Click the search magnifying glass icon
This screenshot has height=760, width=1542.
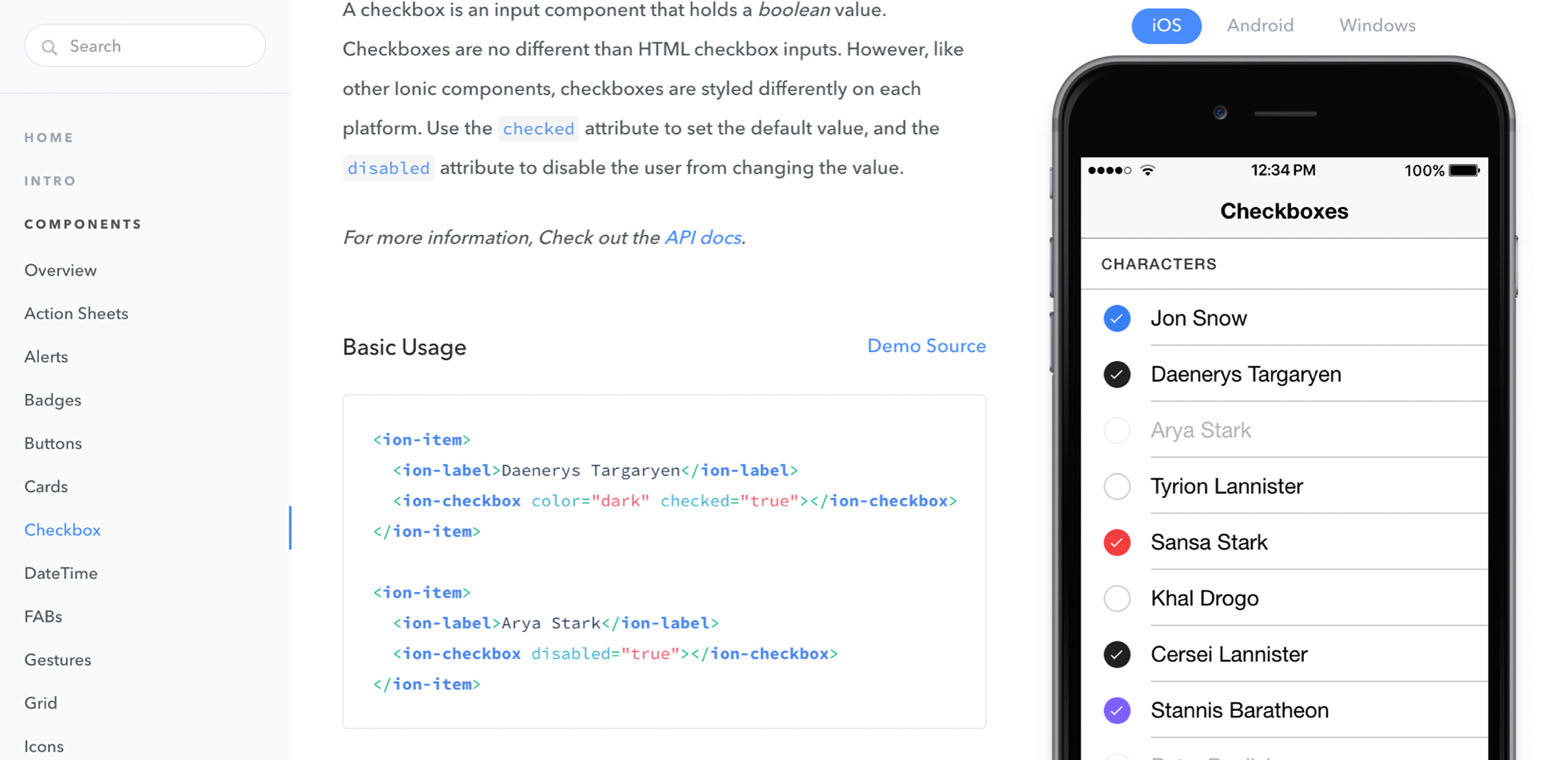50,46
